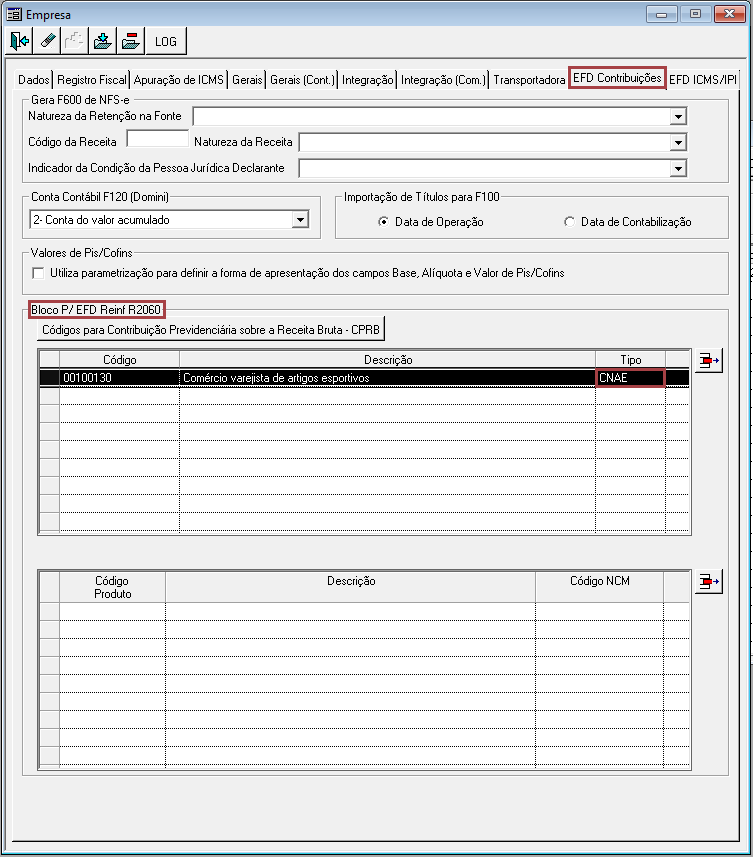Go to Apuração de ICMS tab

179,80
